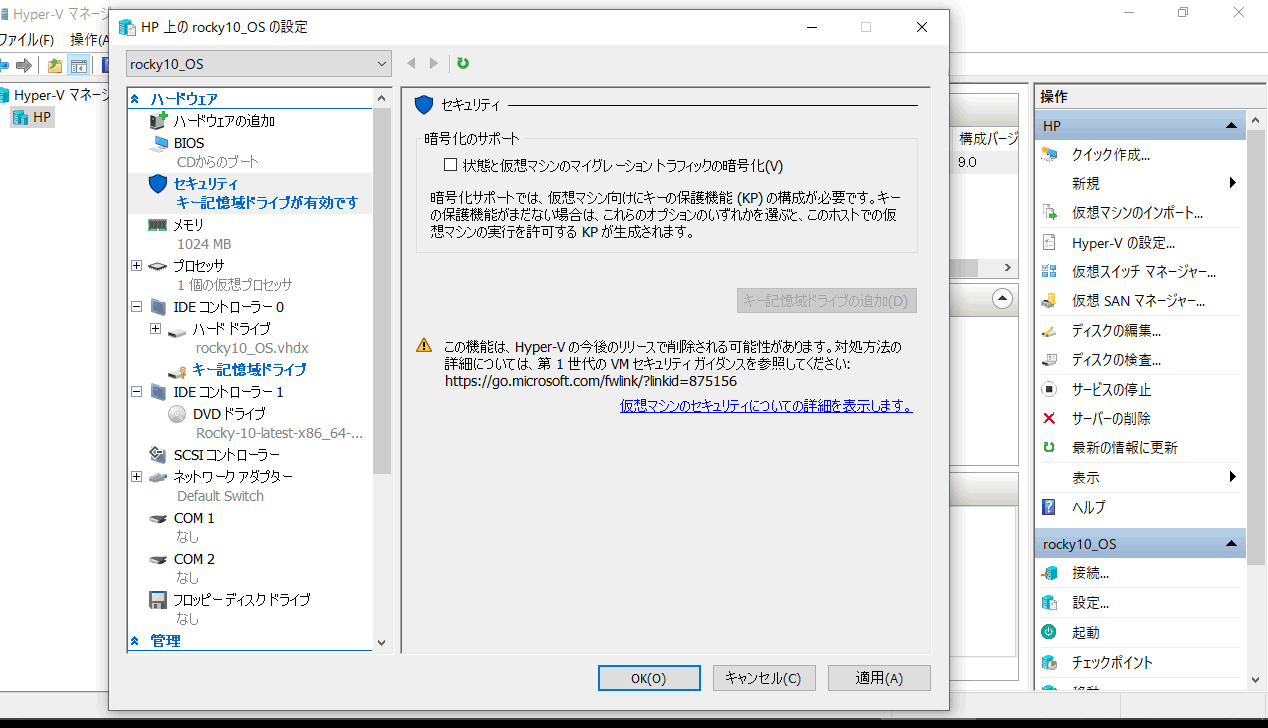
Task: Click the OK(O) button
Action: click(649, 678)
